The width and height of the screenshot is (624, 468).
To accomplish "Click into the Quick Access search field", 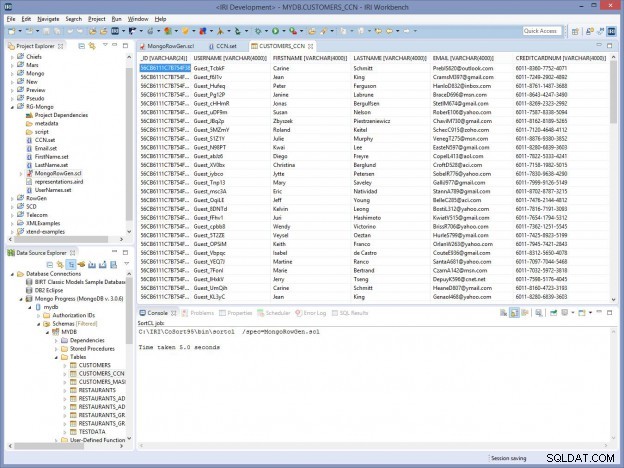I will pyautogui.click(x=542, y=31).
